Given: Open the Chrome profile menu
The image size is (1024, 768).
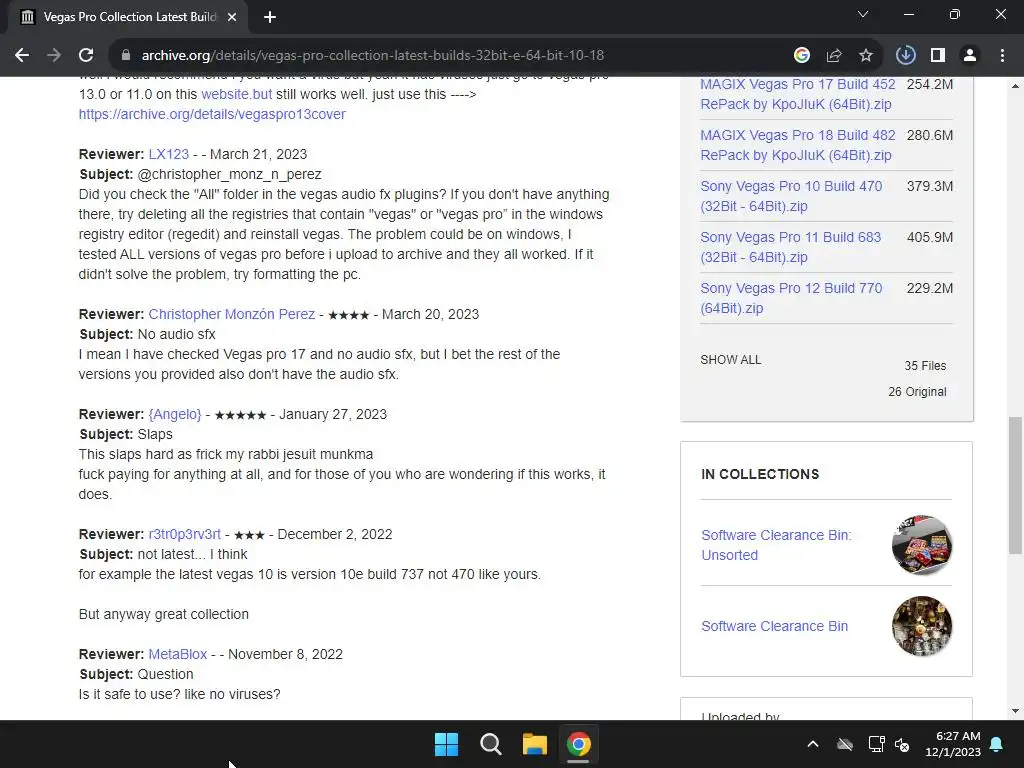Looking at the screenshot, I should 970,56.
